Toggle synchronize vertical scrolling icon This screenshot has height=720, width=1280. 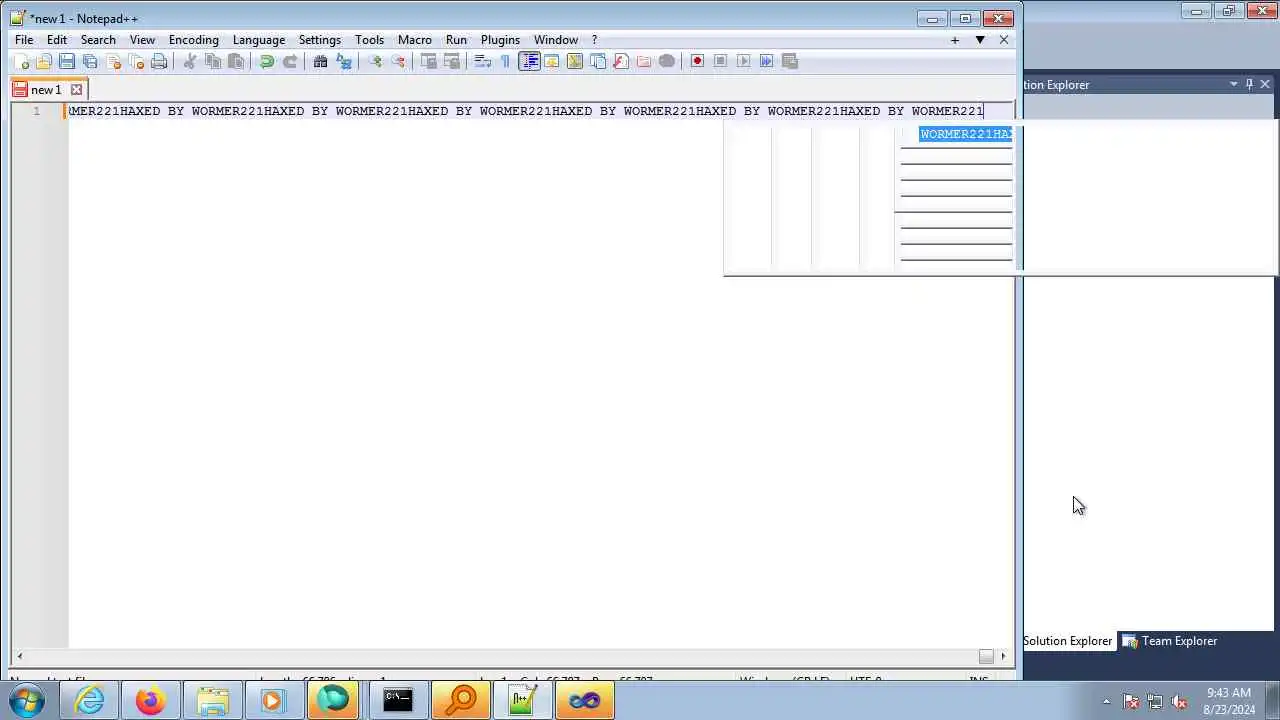[x=429, y=61]
